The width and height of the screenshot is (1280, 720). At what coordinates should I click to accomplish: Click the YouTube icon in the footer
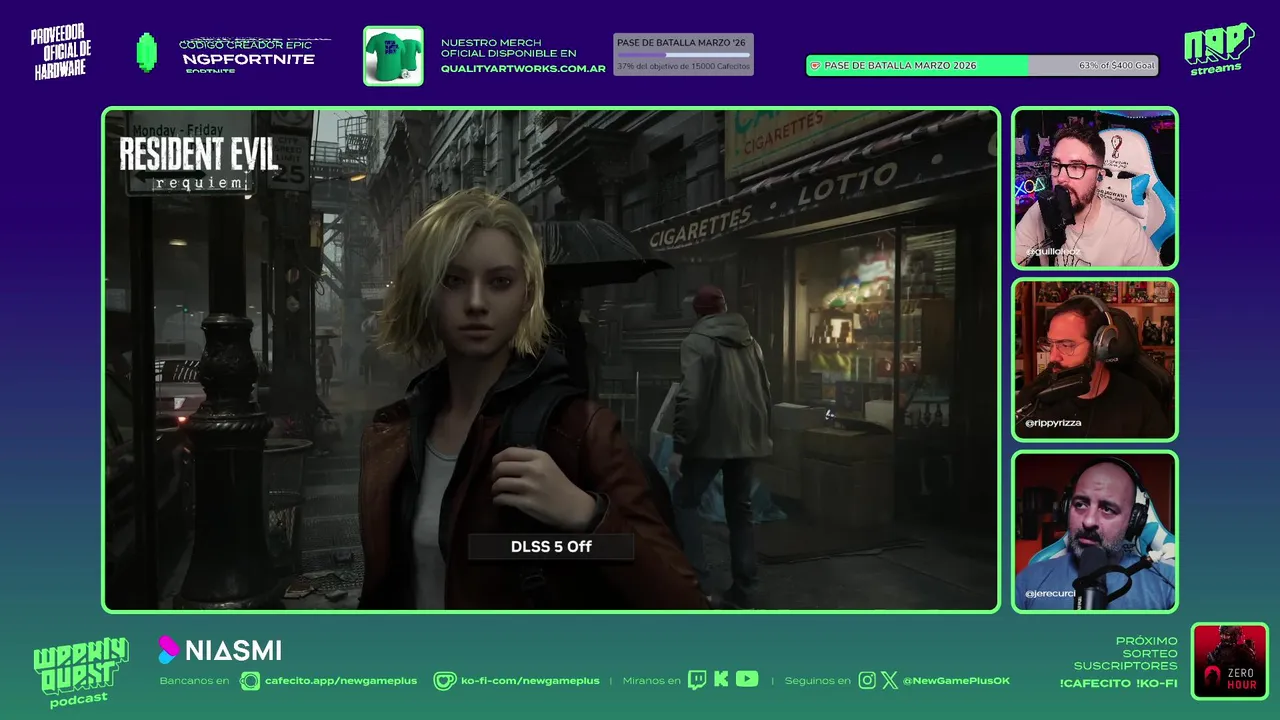coord(747,679)
